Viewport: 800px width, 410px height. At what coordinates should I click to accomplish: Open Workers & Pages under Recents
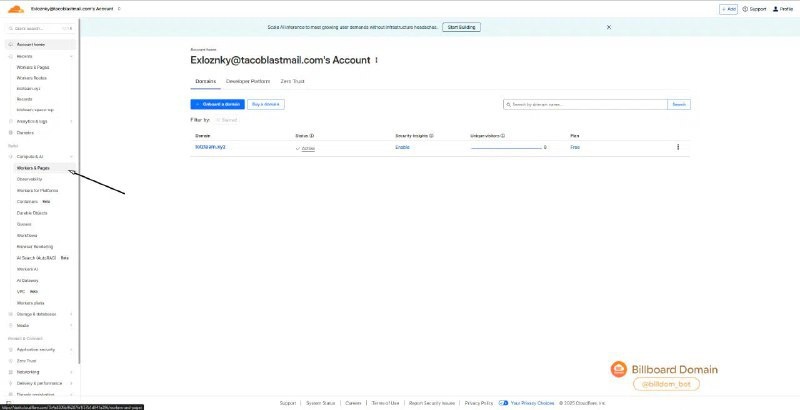[33, 67]
